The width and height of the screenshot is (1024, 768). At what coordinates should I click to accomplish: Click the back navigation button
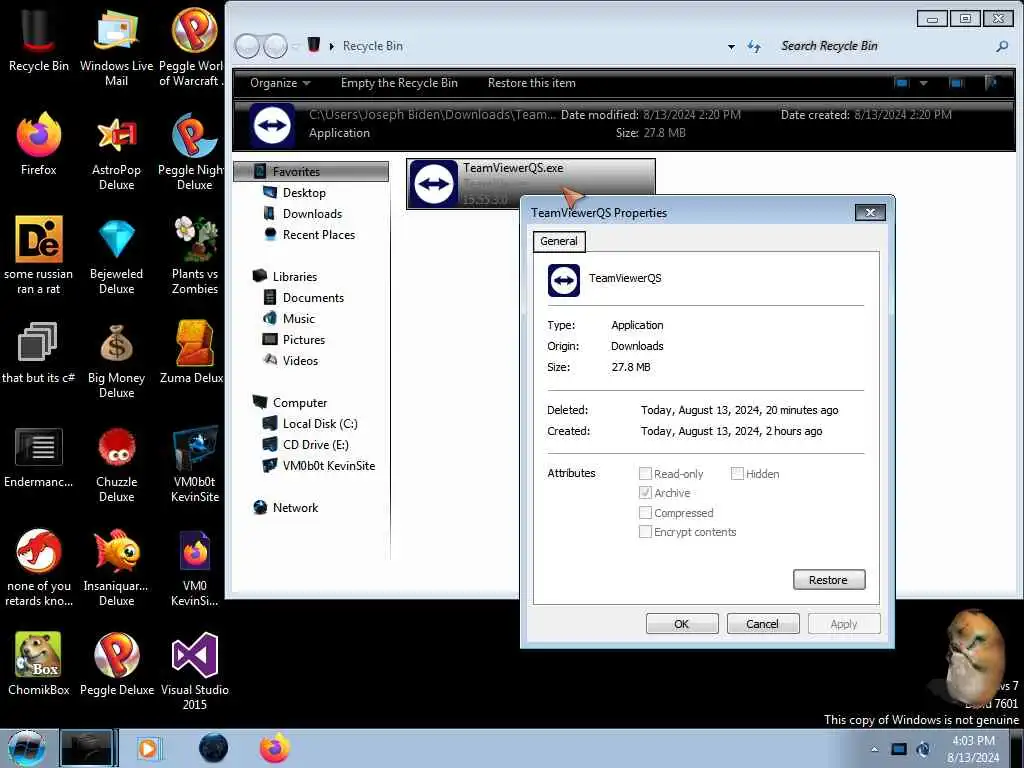pos(248,46)
